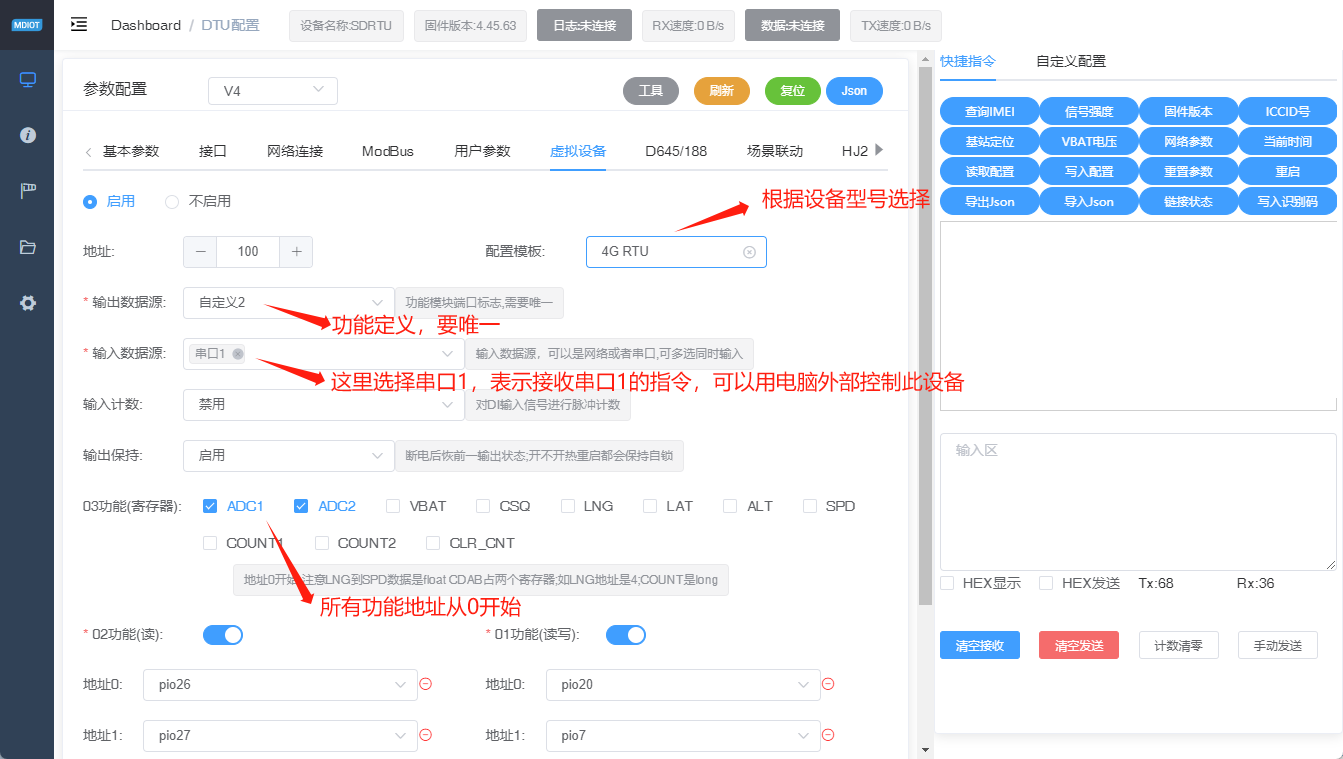Open the settings gear in sidebar

[x=26, y=305]
